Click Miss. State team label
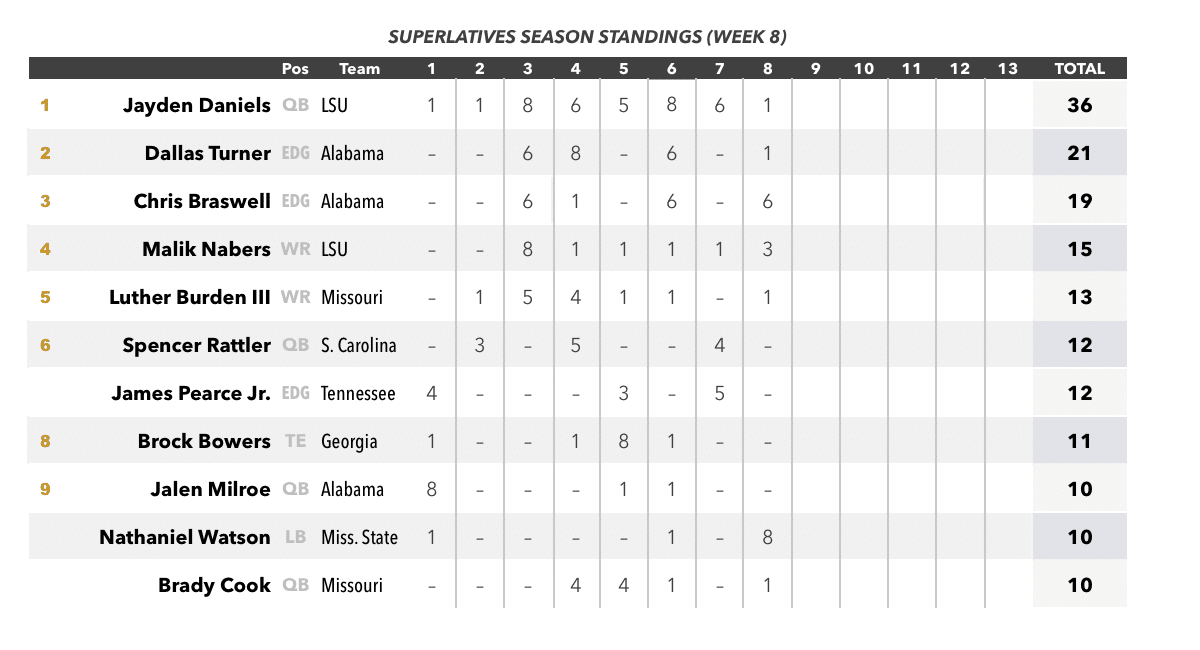The image size is (1200, 650). coord(359,537)
